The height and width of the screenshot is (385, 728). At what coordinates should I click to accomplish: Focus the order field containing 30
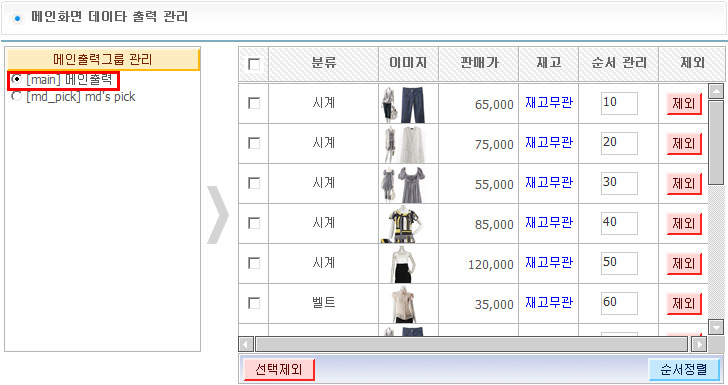pyautogui.click(x=619, y=183)
